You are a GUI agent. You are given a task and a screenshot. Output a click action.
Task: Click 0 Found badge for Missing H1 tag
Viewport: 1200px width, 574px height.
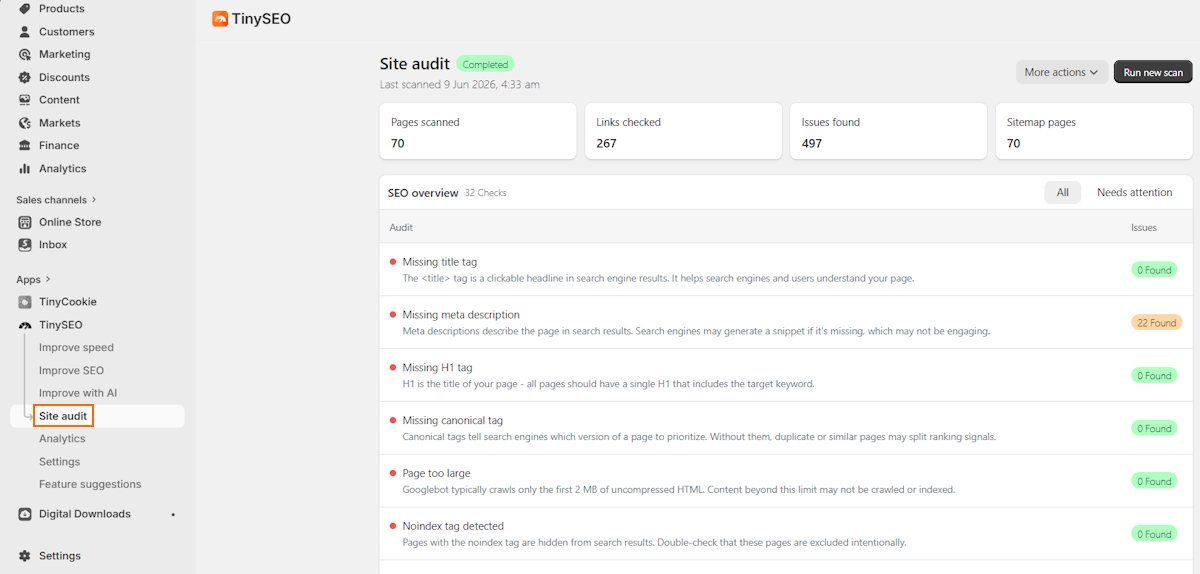[1156, 376]
